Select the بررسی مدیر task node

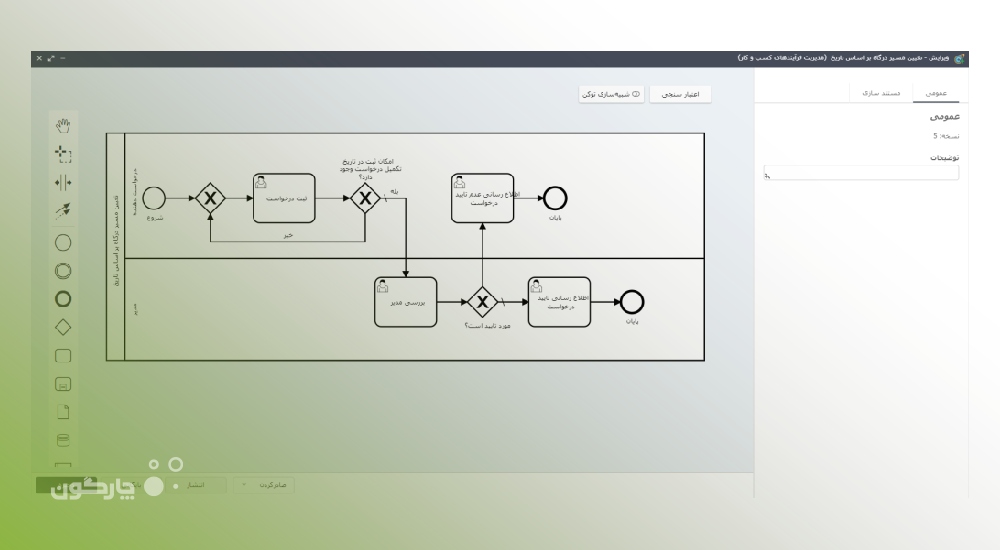click(x=406, y=301)
